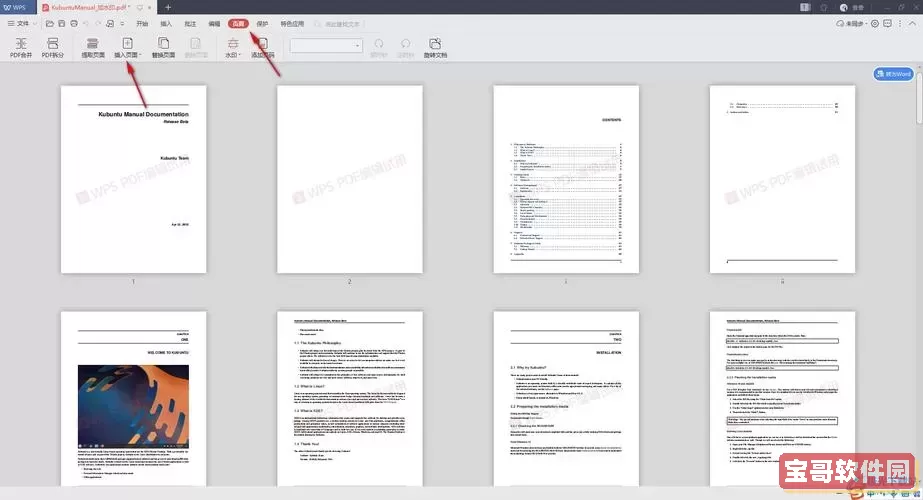Click the skin shirt icon in title bar
This screenshot has width=923, height=500.
tap(824, 7)
